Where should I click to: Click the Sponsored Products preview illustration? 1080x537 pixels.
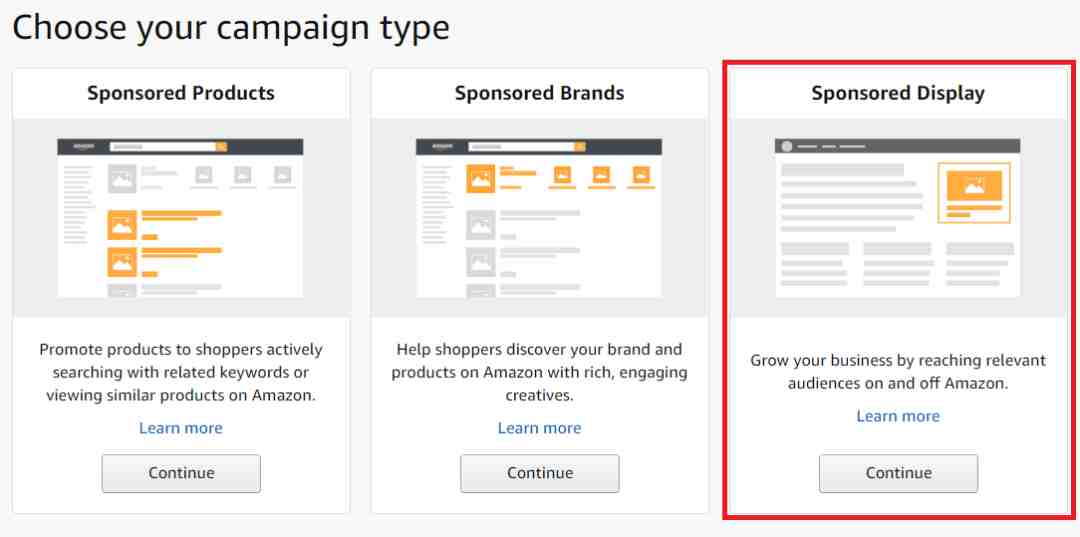(180, 218)
